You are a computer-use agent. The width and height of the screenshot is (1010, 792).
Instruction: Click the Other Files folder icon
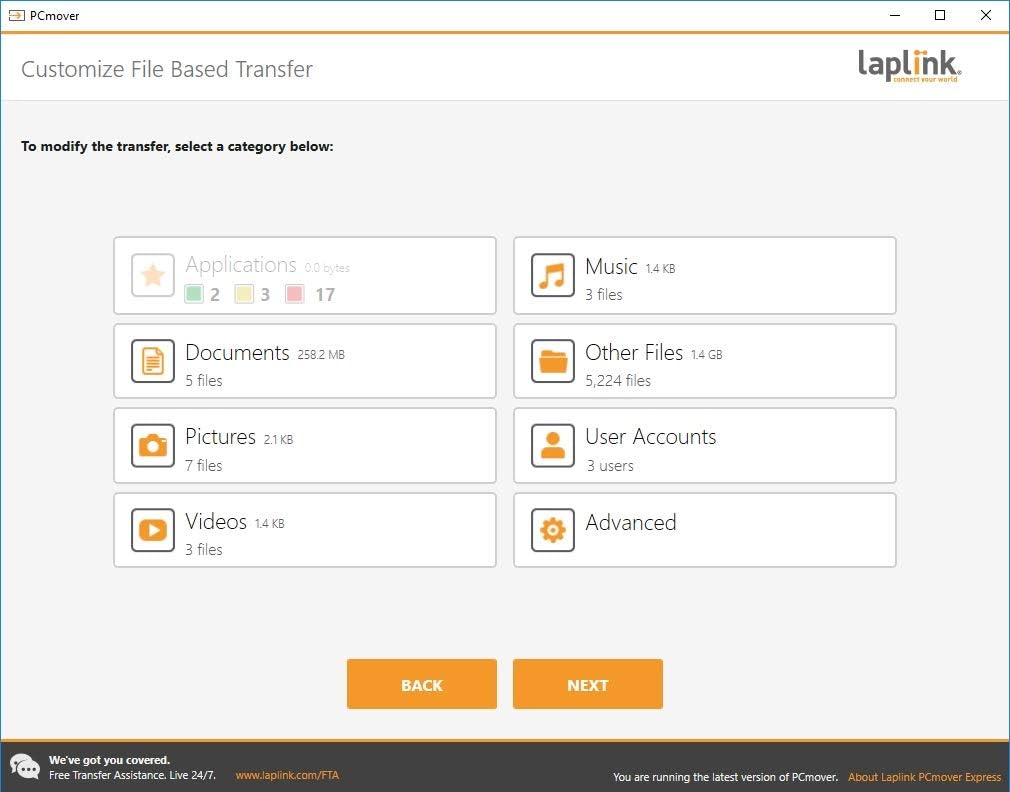[x=553, y=361]
